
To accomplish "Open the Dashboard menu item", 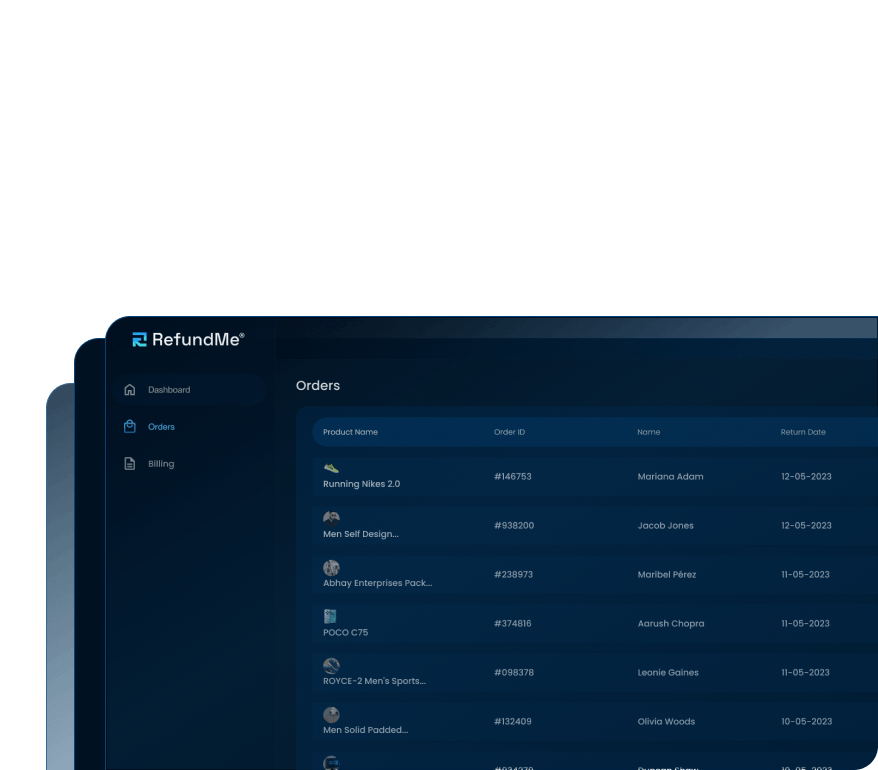I will coord(188,390).
